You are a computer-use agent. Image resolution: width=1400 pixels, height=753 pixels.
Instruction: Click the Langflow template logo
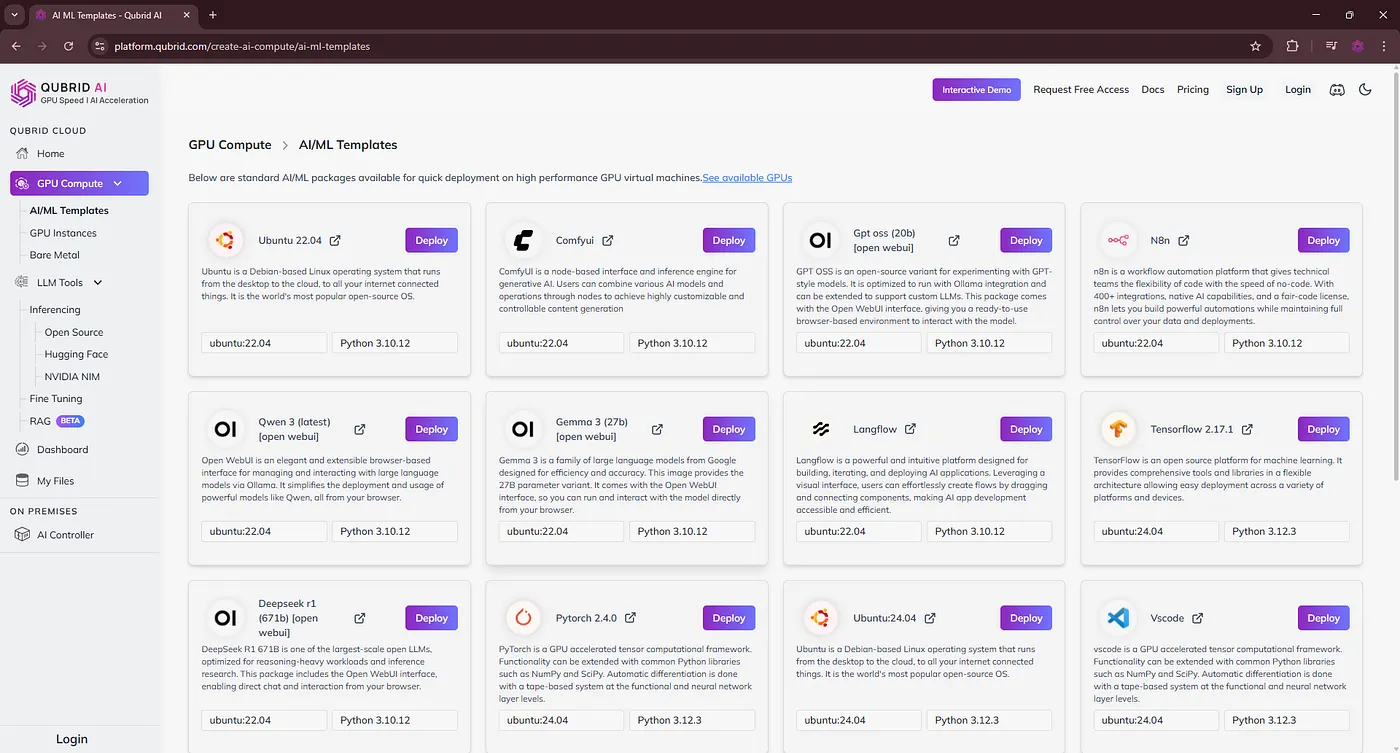(820, 429)
